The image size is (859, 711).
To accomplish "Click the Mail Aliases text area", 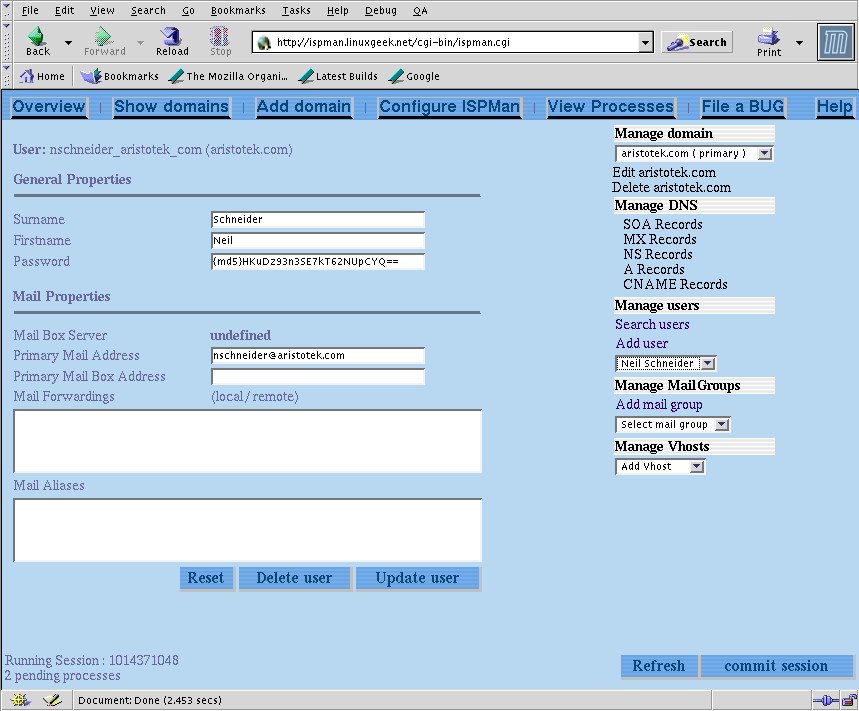I will (x=248, y=530).
